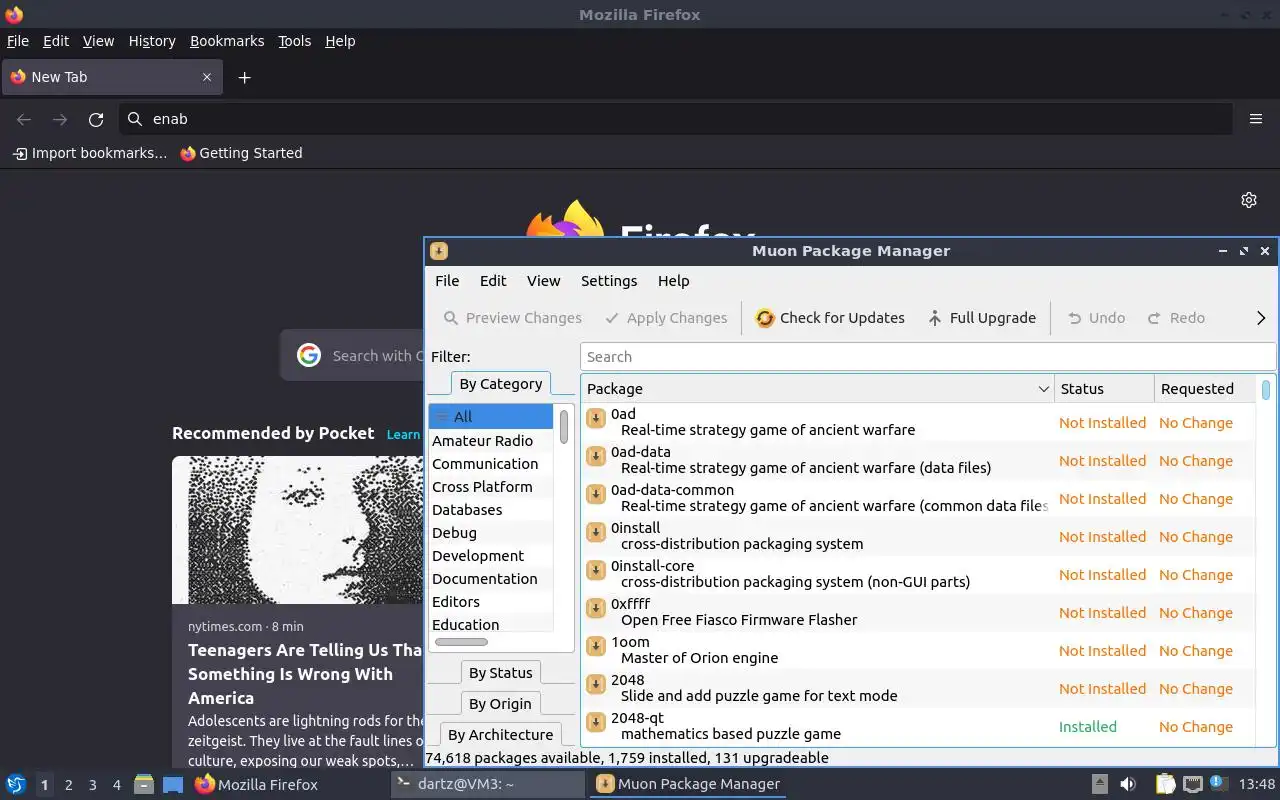This screenshot has width=1280, height=800.
Task: Click the update notifier tray icon
Action: [1218, 783]
